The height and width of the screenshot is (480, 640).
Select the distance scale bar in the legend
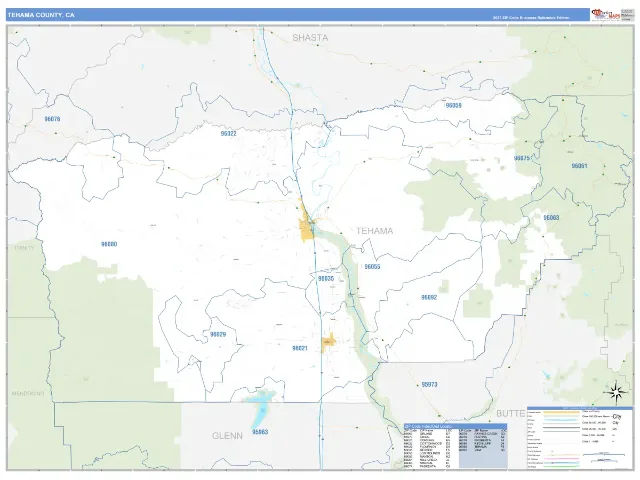605,453
